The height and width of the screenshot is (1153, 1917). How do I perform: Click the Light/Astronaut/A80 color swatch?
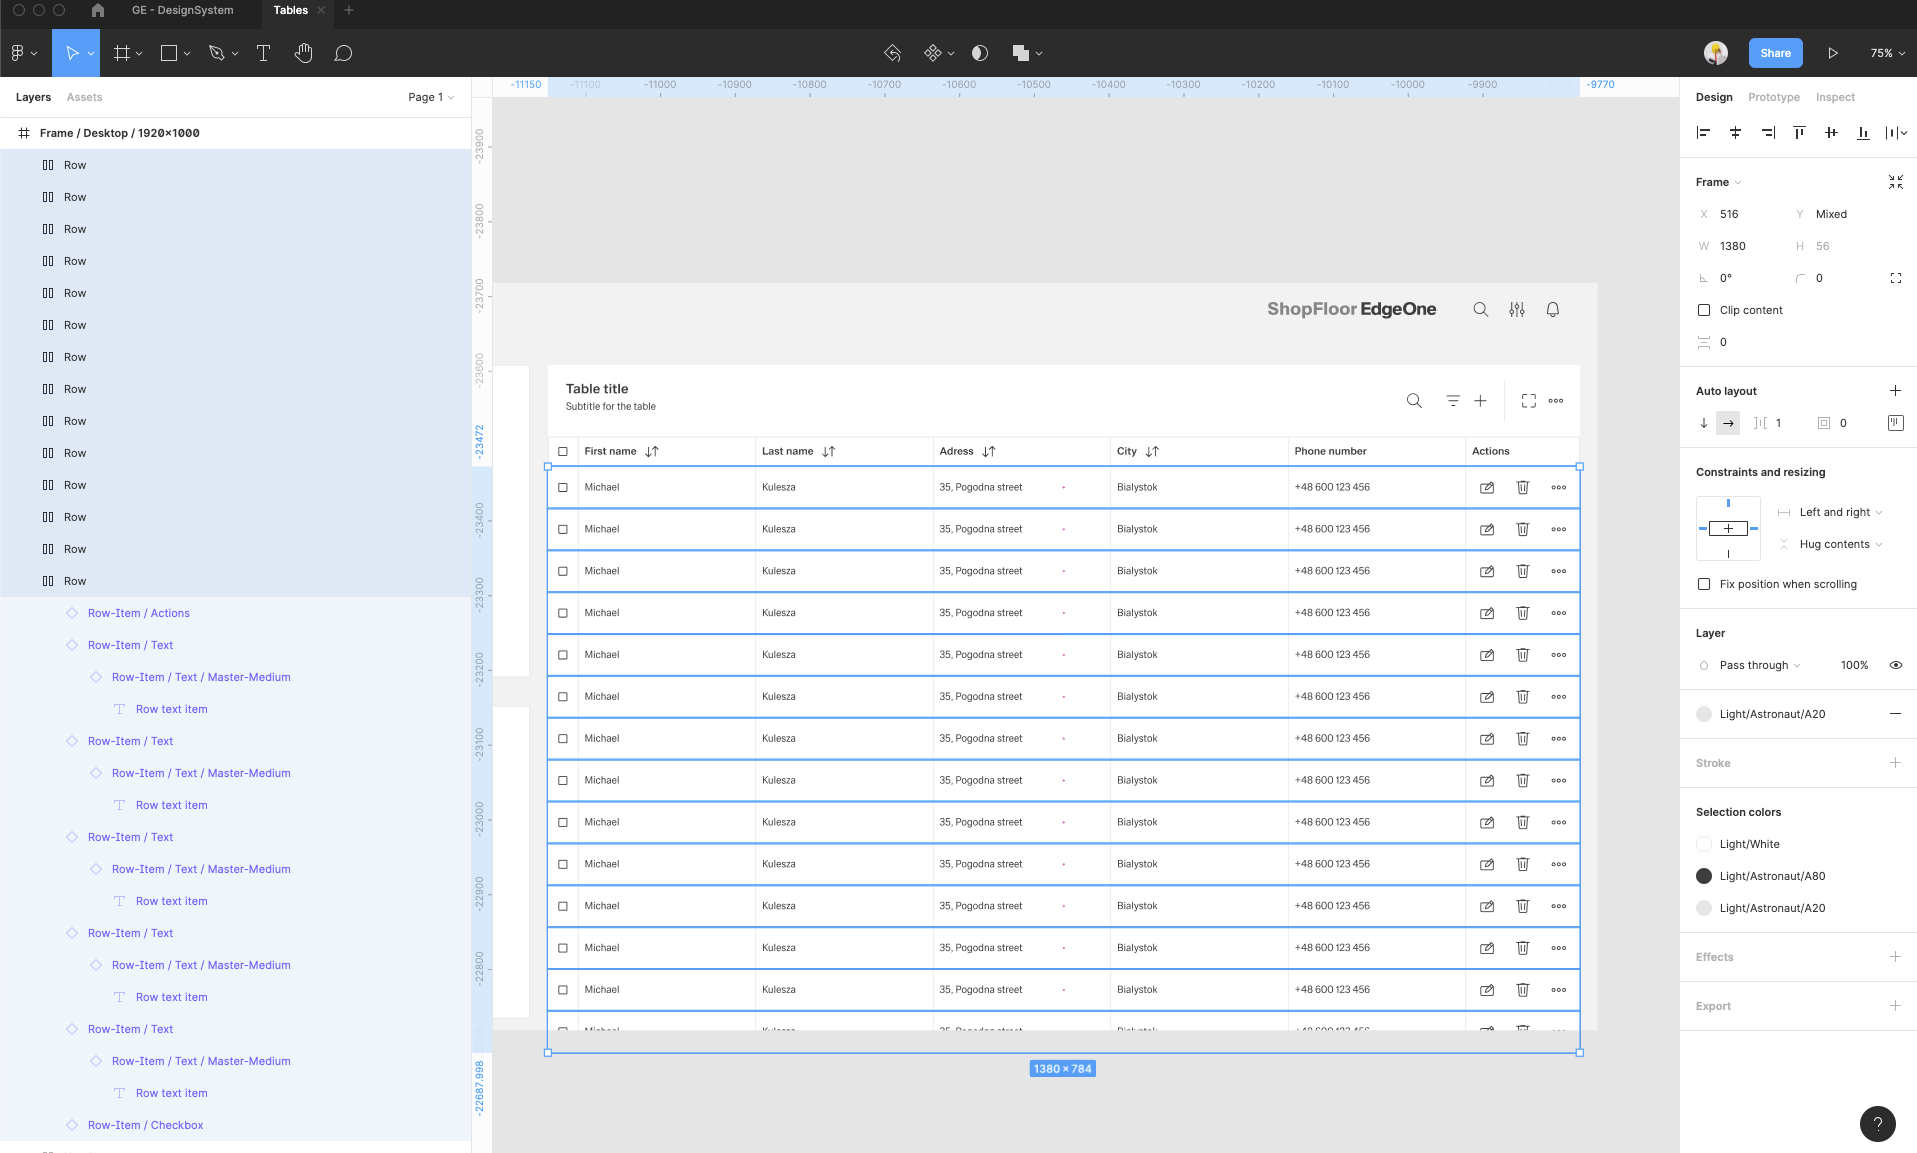[1704, 876]
